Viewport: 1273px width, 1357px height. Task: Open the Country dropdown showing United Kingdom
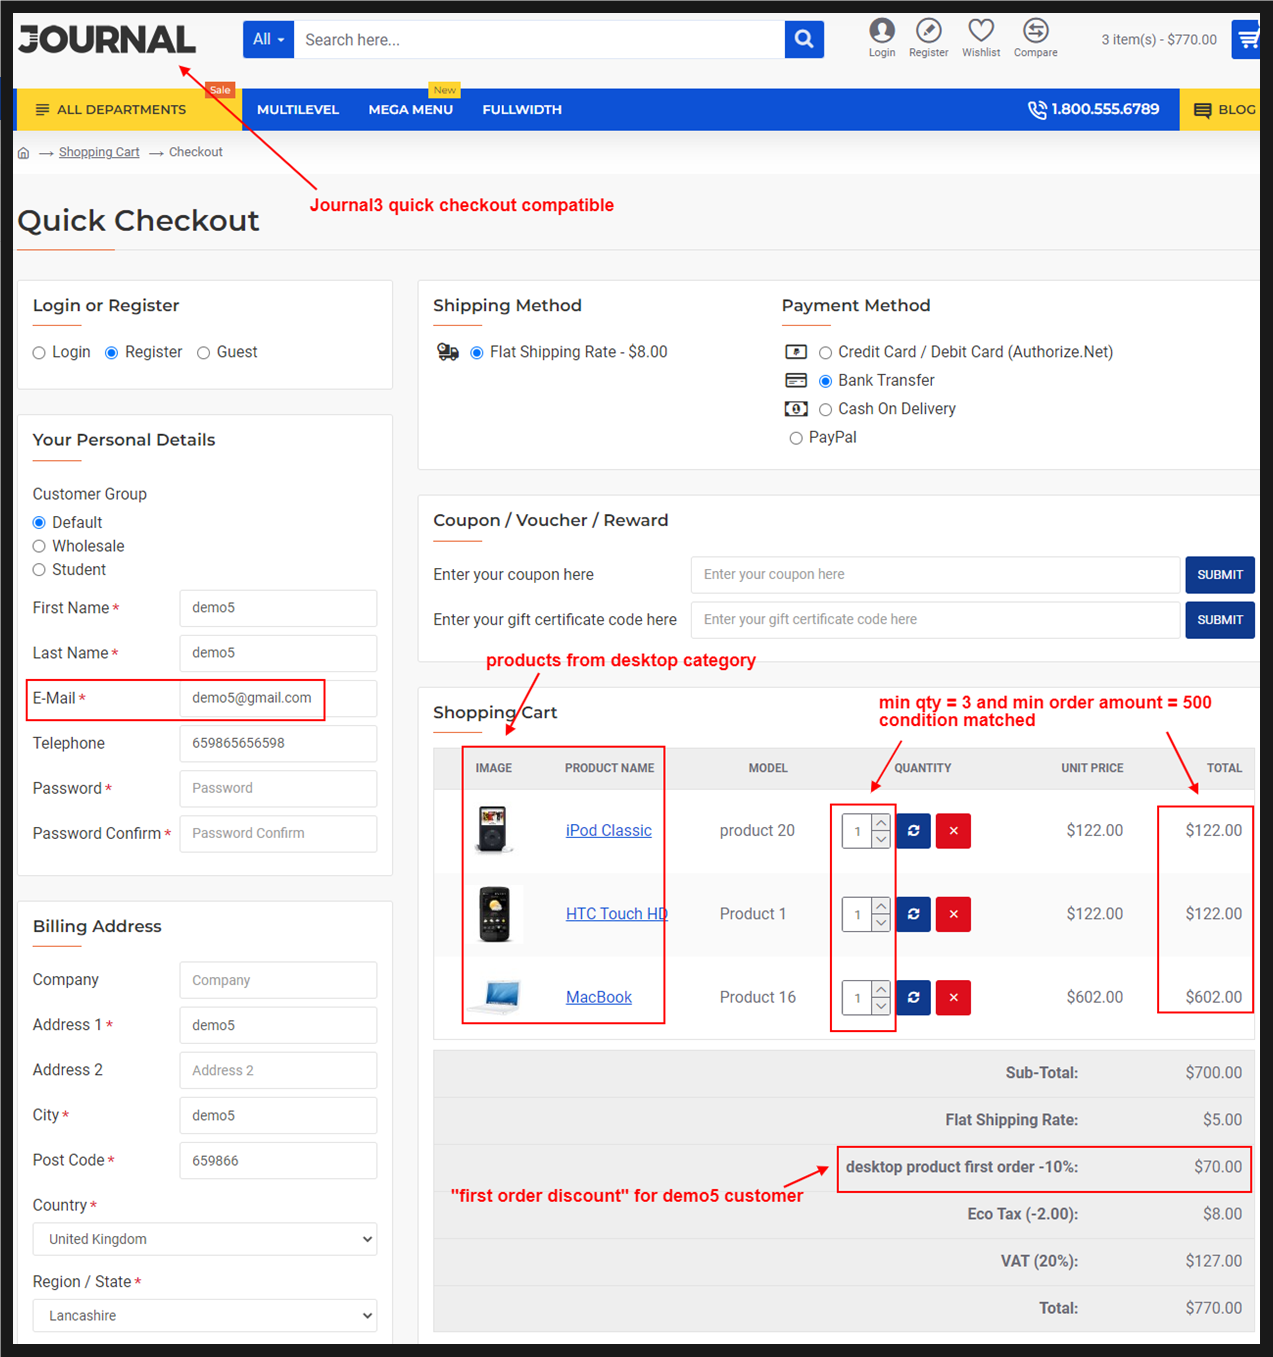coord(204,1239)
